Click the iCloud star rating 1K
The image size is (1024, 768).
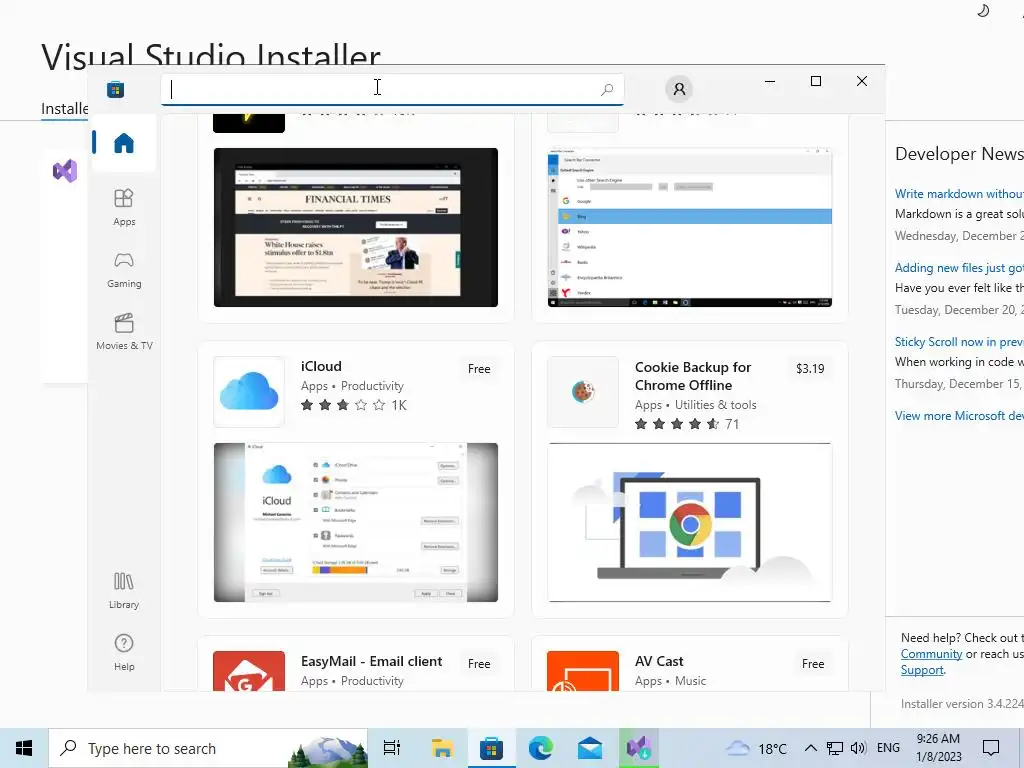pyautogui.click(x=353, y=406)
